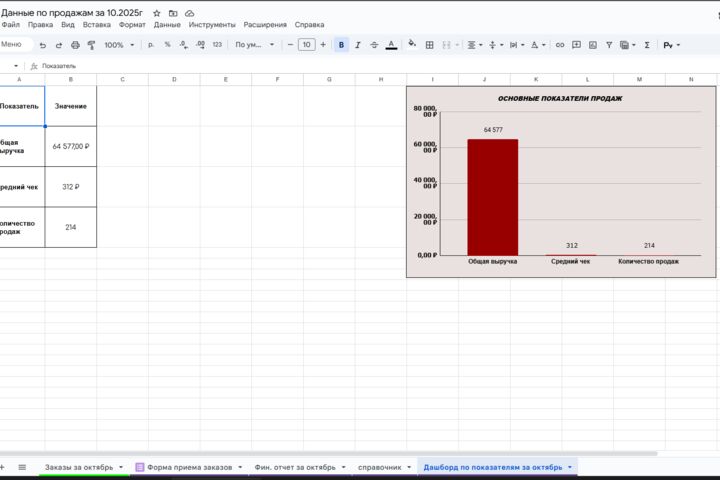This screenshot has height=480, width=720.
Task: Switch to Фин. отчет за октябрь sheet
Action: tap(295, 467)
